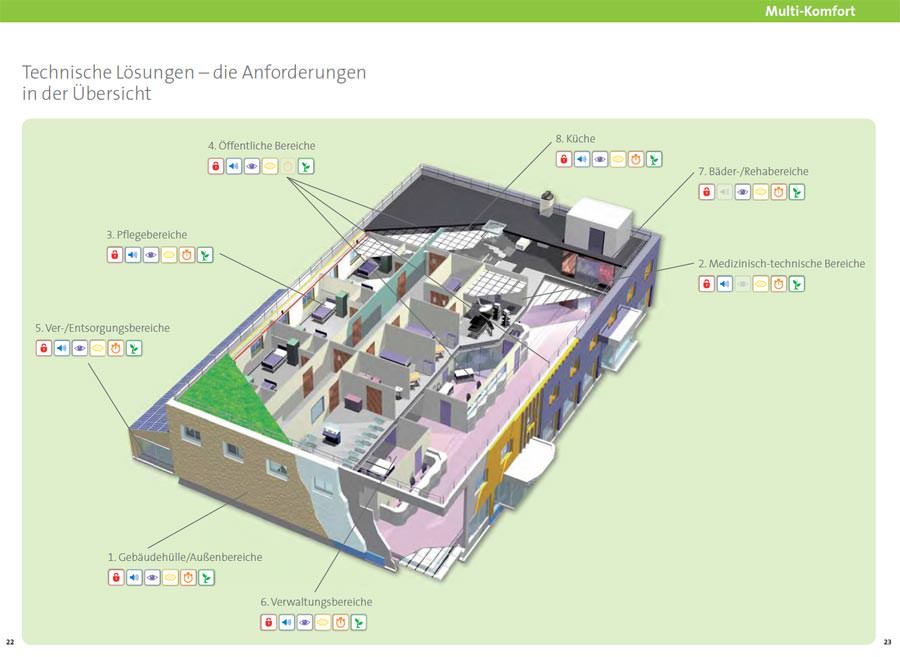Screen dimensions: 900x657
Task: Click the green plant under Ver-/Entsorgungsbereiche
Action: (x=134, y=348)
